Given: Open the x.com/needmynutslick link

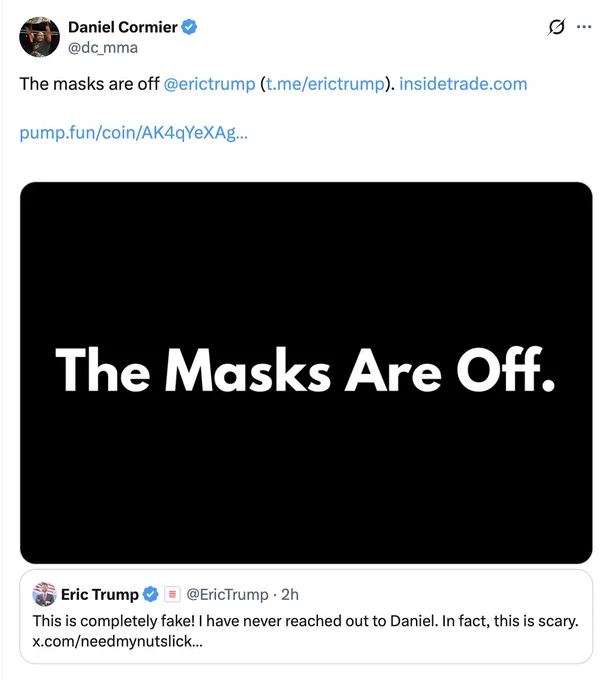Looking at the screenshot, I should point(117,641).
